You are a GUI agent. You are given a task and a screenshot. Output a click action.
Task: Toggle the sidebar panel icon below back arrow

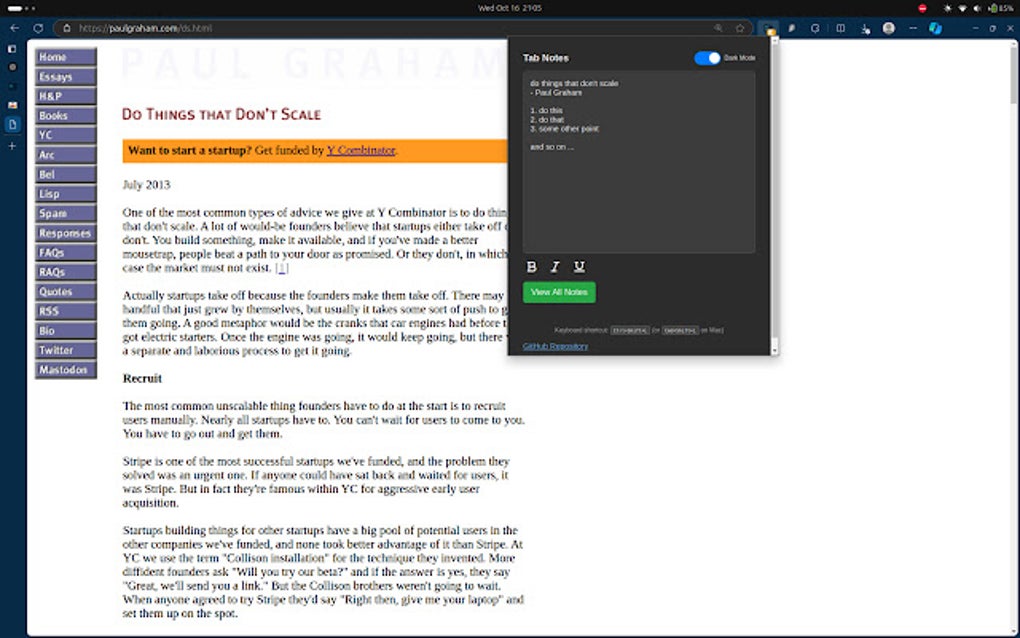[x=12, y=47]
